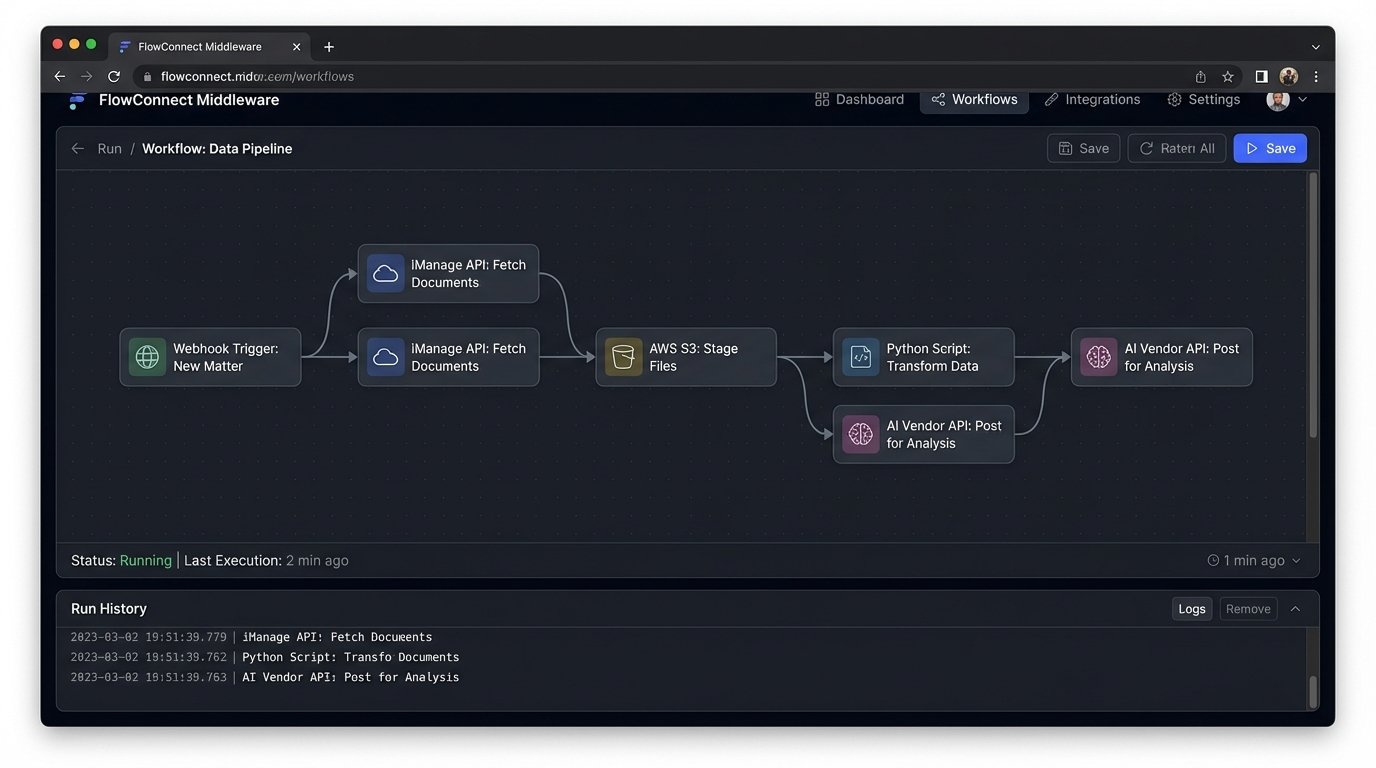
Task: Click the FlowConnect Middleware logo icon
Action: pos(78,99)
